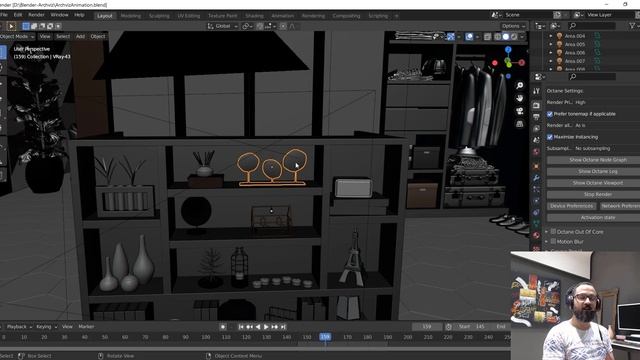
Task: Open the Render menu
Action: point(36,15)
